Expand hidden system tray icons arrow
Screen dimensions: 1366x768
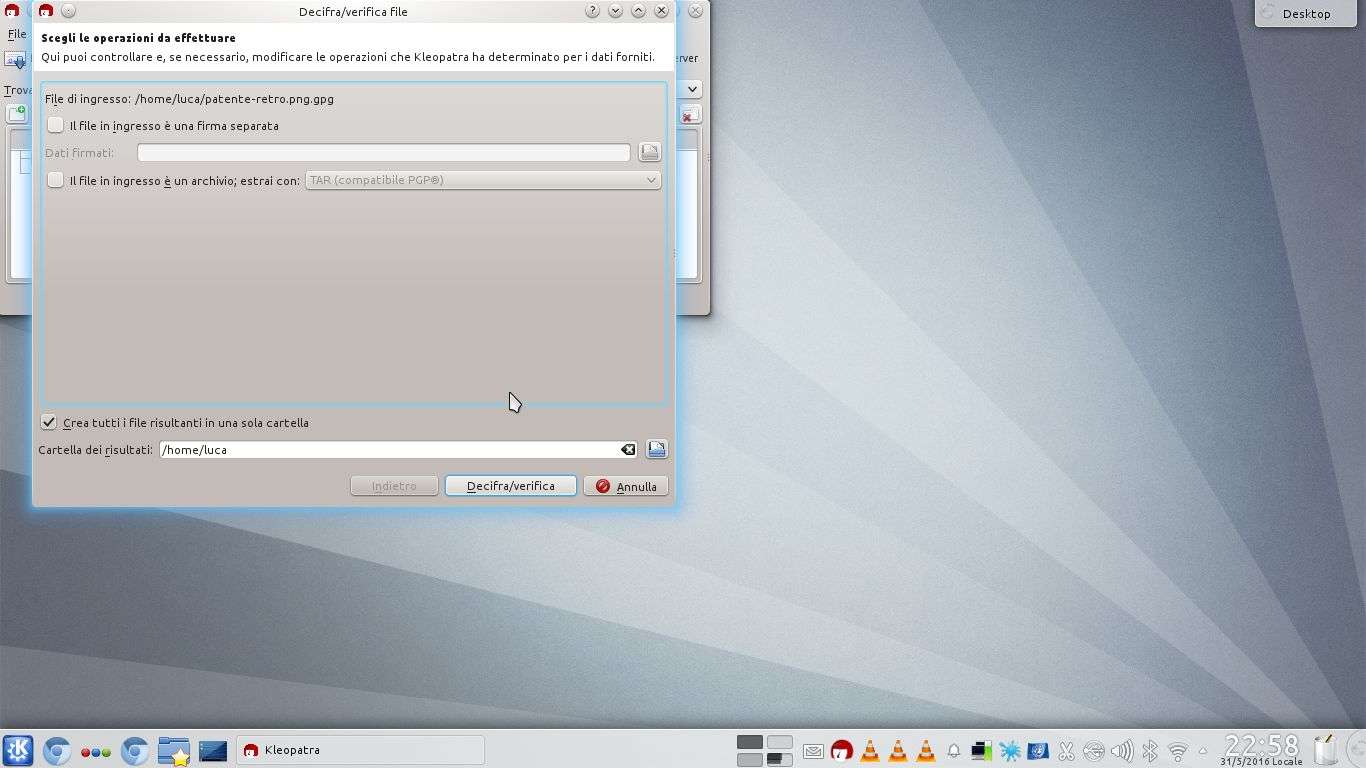1203,751
